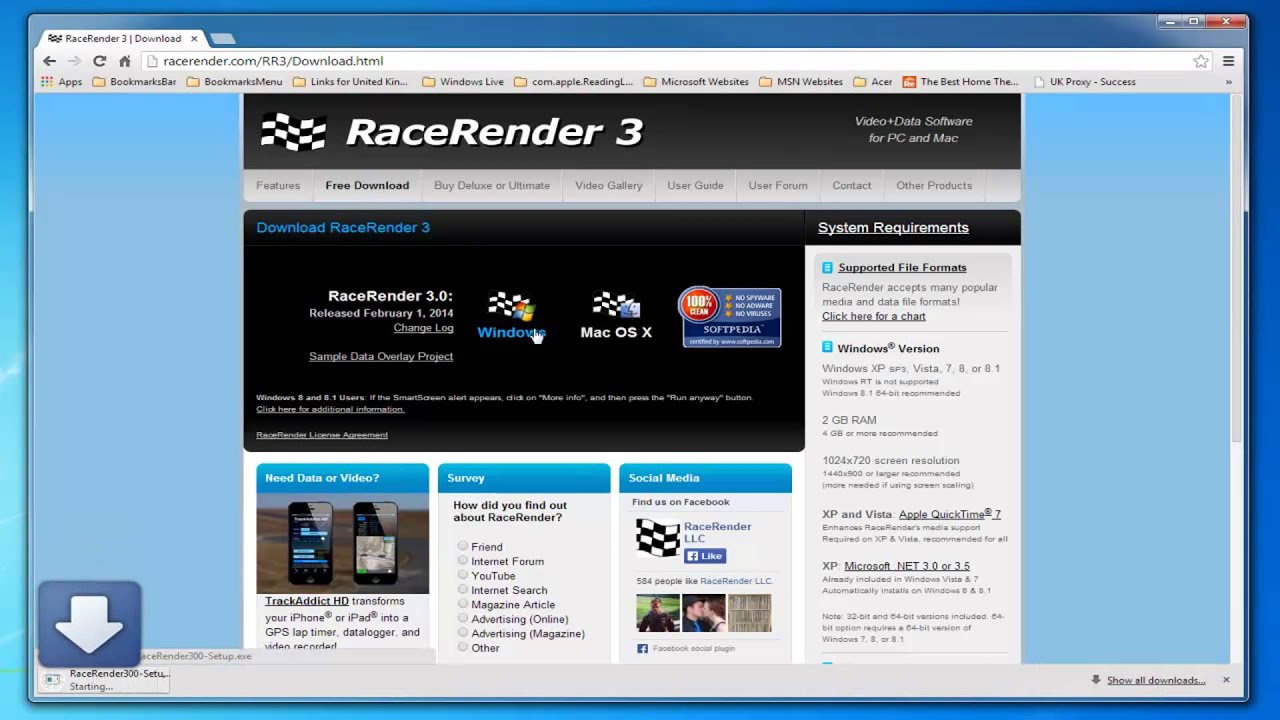Open the Buy Deluxe or Ultimate page
The image size is (1280, 720).
coord(492,185)
